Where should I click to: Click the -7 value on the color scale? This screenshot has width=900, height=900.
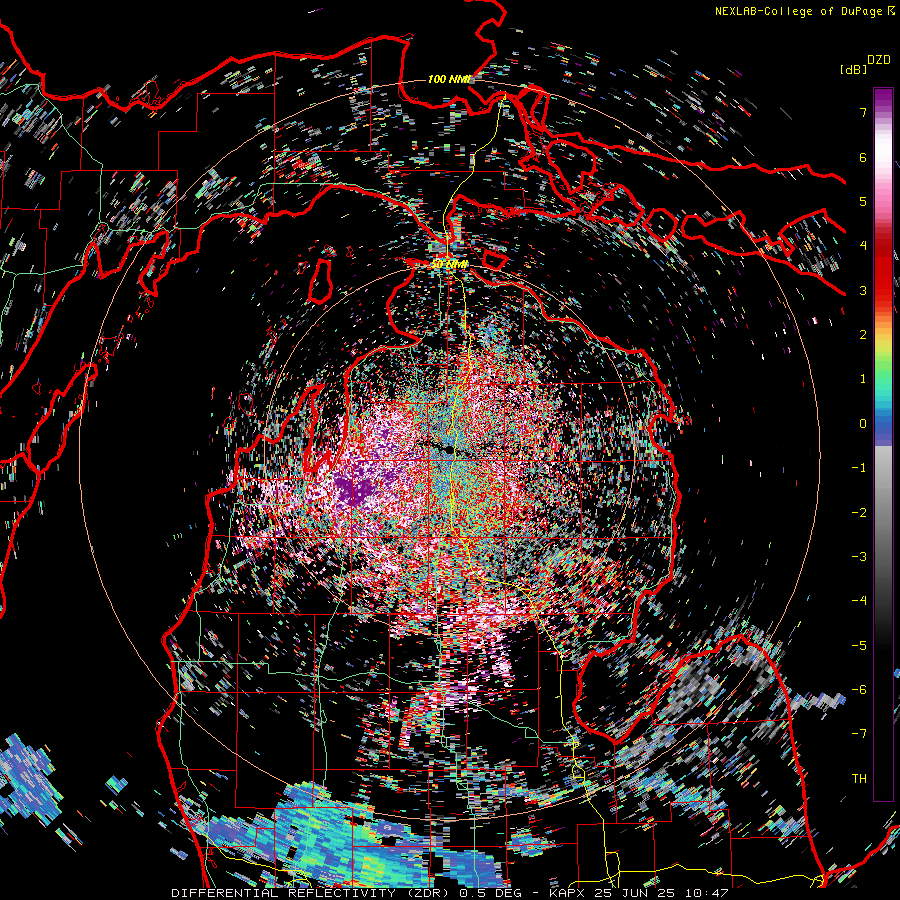859,734
